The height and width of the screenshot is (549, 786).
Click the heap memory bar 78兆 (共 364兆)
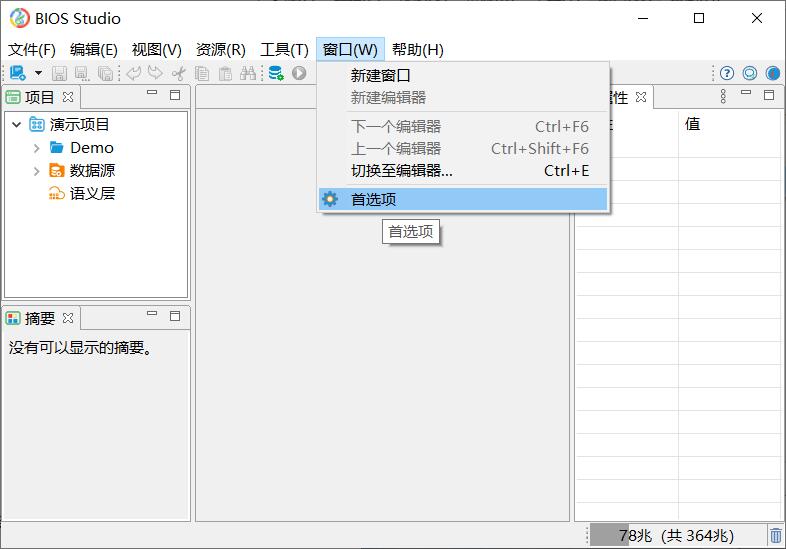click(x=676, y=535)
